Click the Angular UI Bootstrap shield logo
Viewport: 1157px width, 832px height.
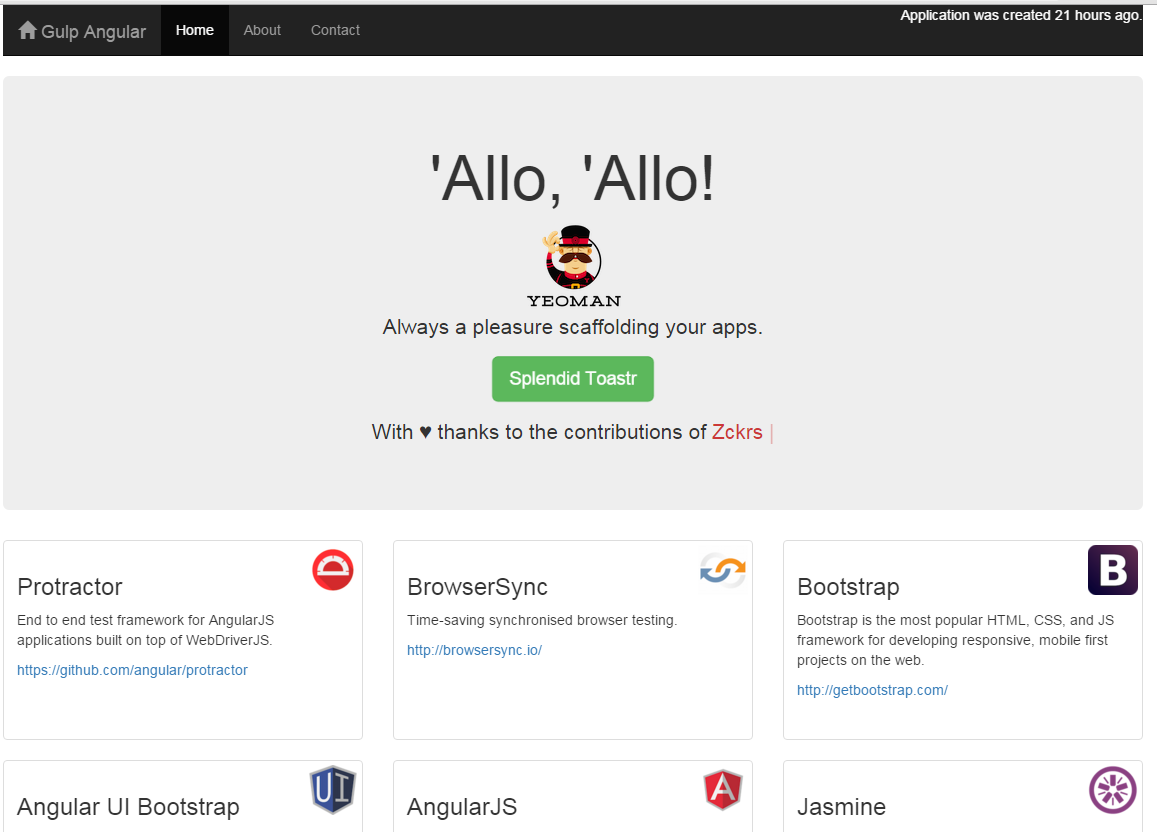click(x=333, y=789)
